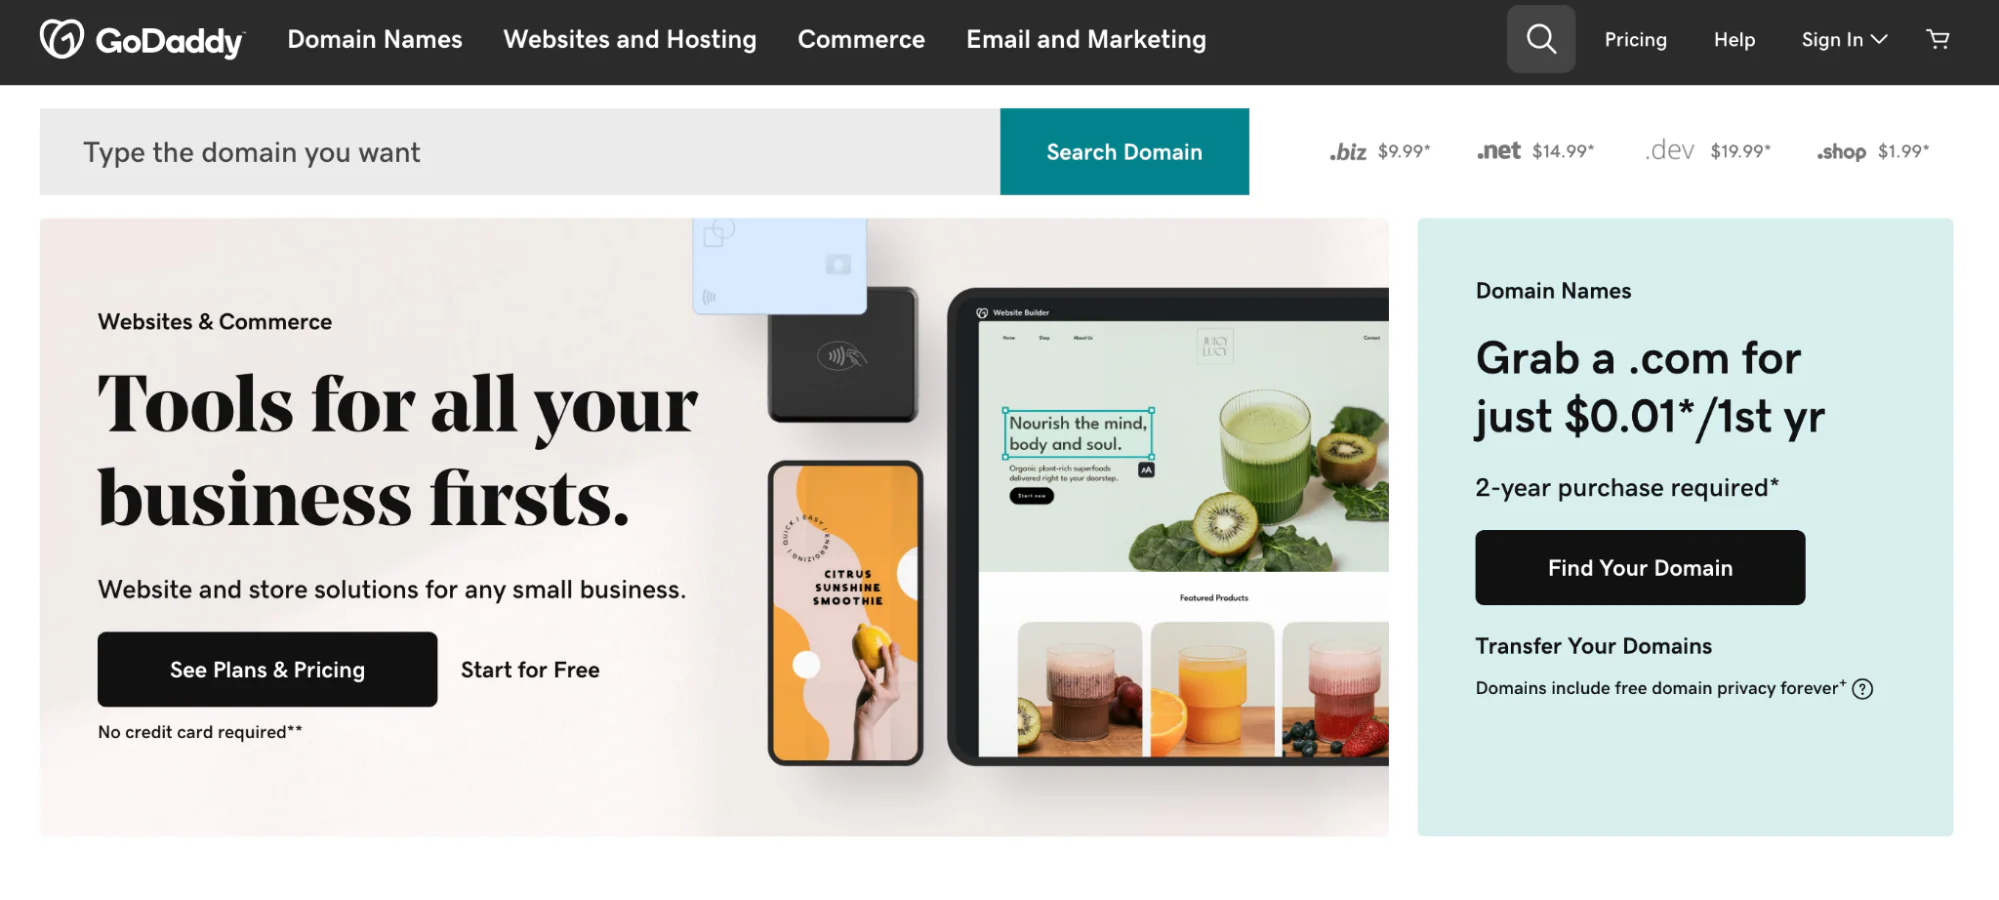Screen dimensions: 1999x900
Task: Open the Transfer Your Domains link
Action: [1594, 646]
